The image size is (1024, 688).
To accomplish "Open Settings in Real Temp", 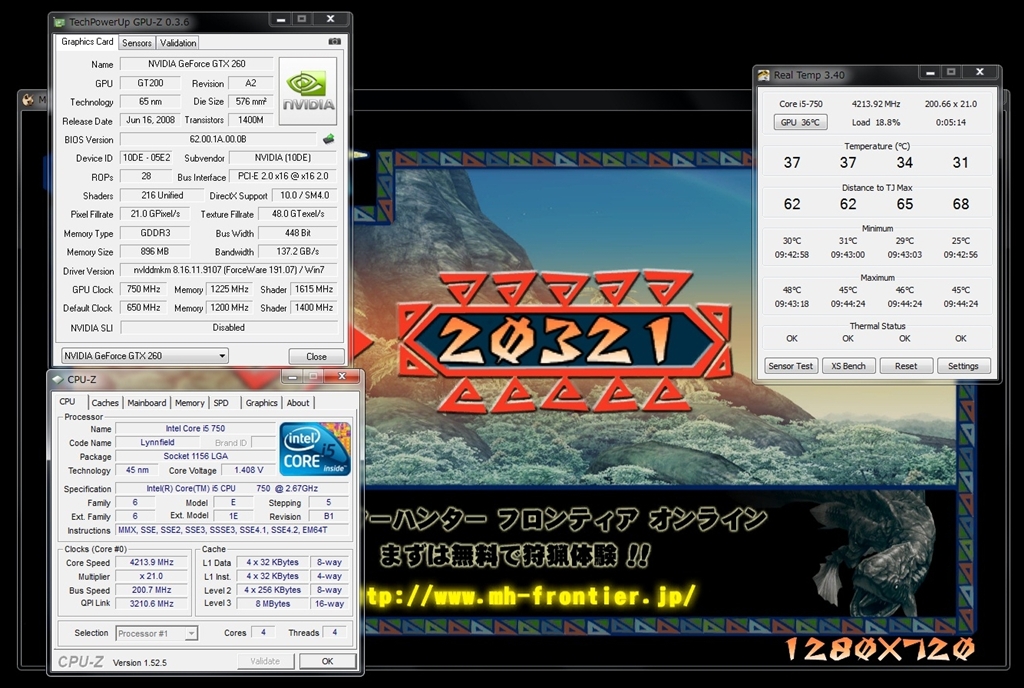I will (963, 366).
